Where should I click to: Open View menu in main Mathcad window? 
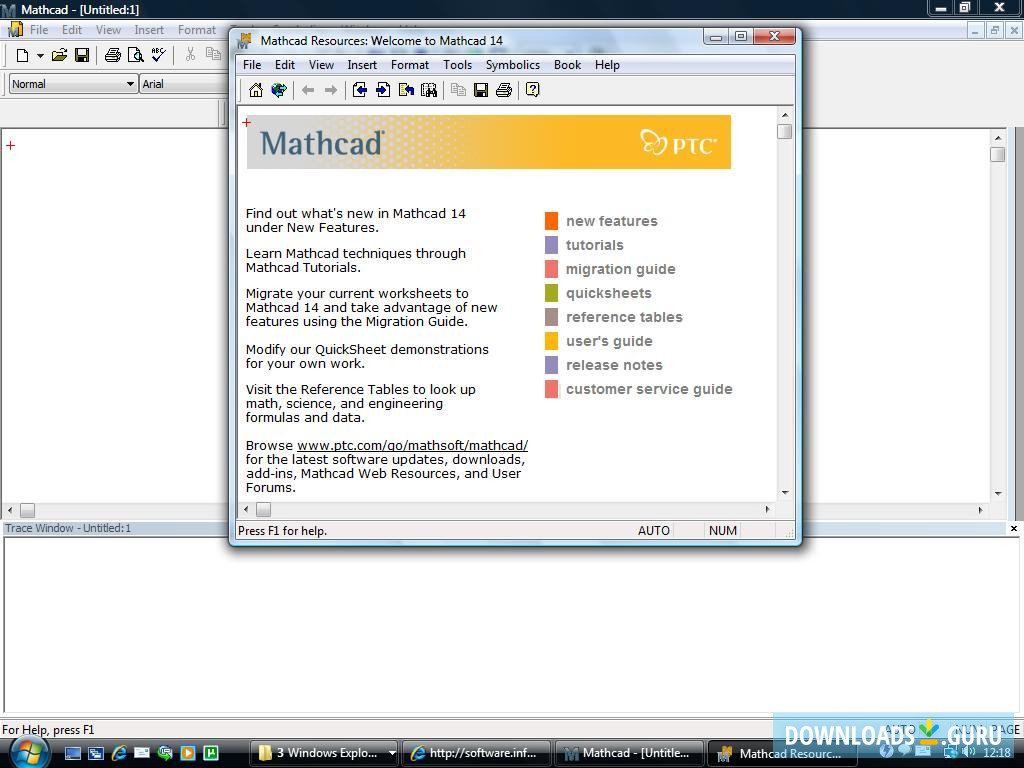coord(108,30)
